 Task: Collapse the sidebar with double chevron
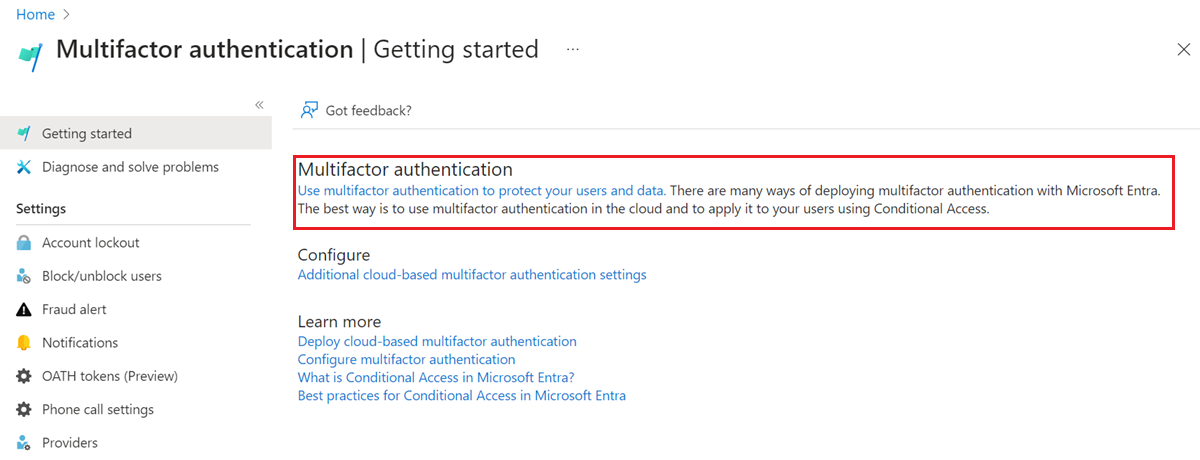click(x=259, y=105)
